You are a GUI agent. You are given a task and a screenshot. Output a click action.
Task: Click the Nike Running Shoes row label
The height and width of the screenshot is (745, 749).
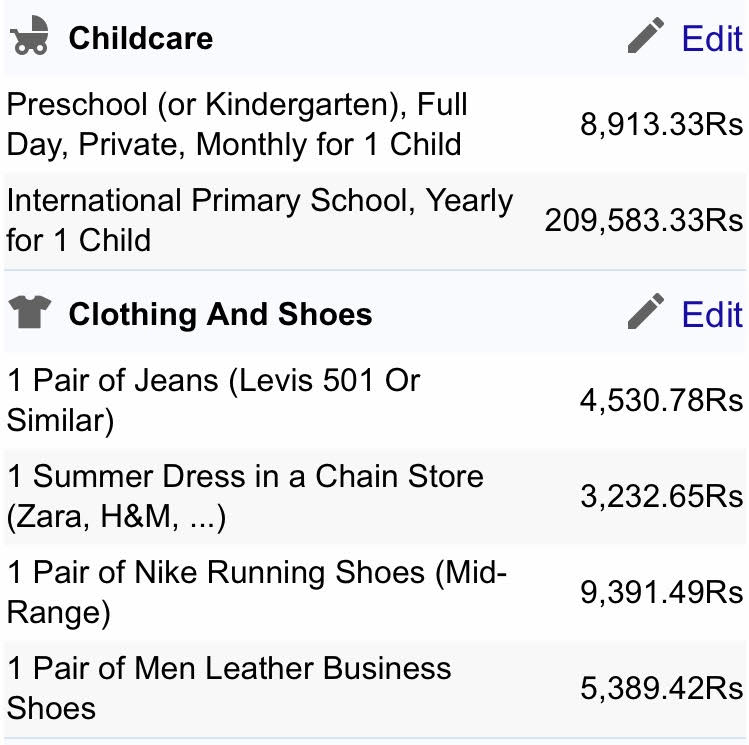(x=257, y=592)
